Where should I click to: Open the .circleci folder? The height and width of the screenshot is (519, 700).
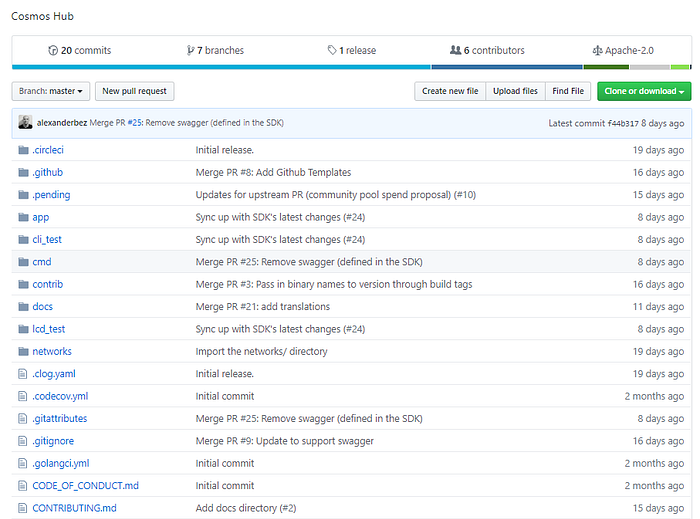[48, 150]
